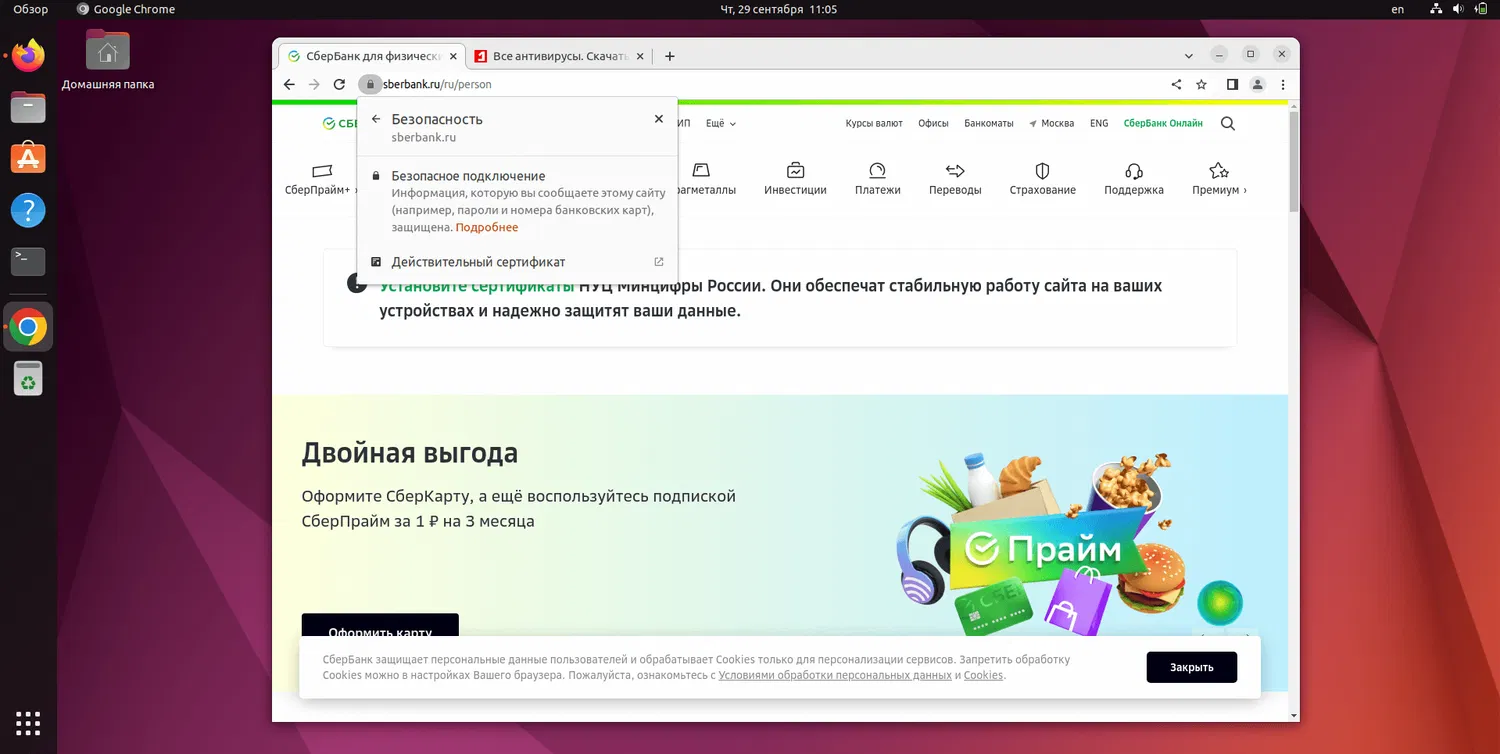Open the Обзор activities overview
The width and height of the screenshot is (1500, 754).
[x=30, y=10]
